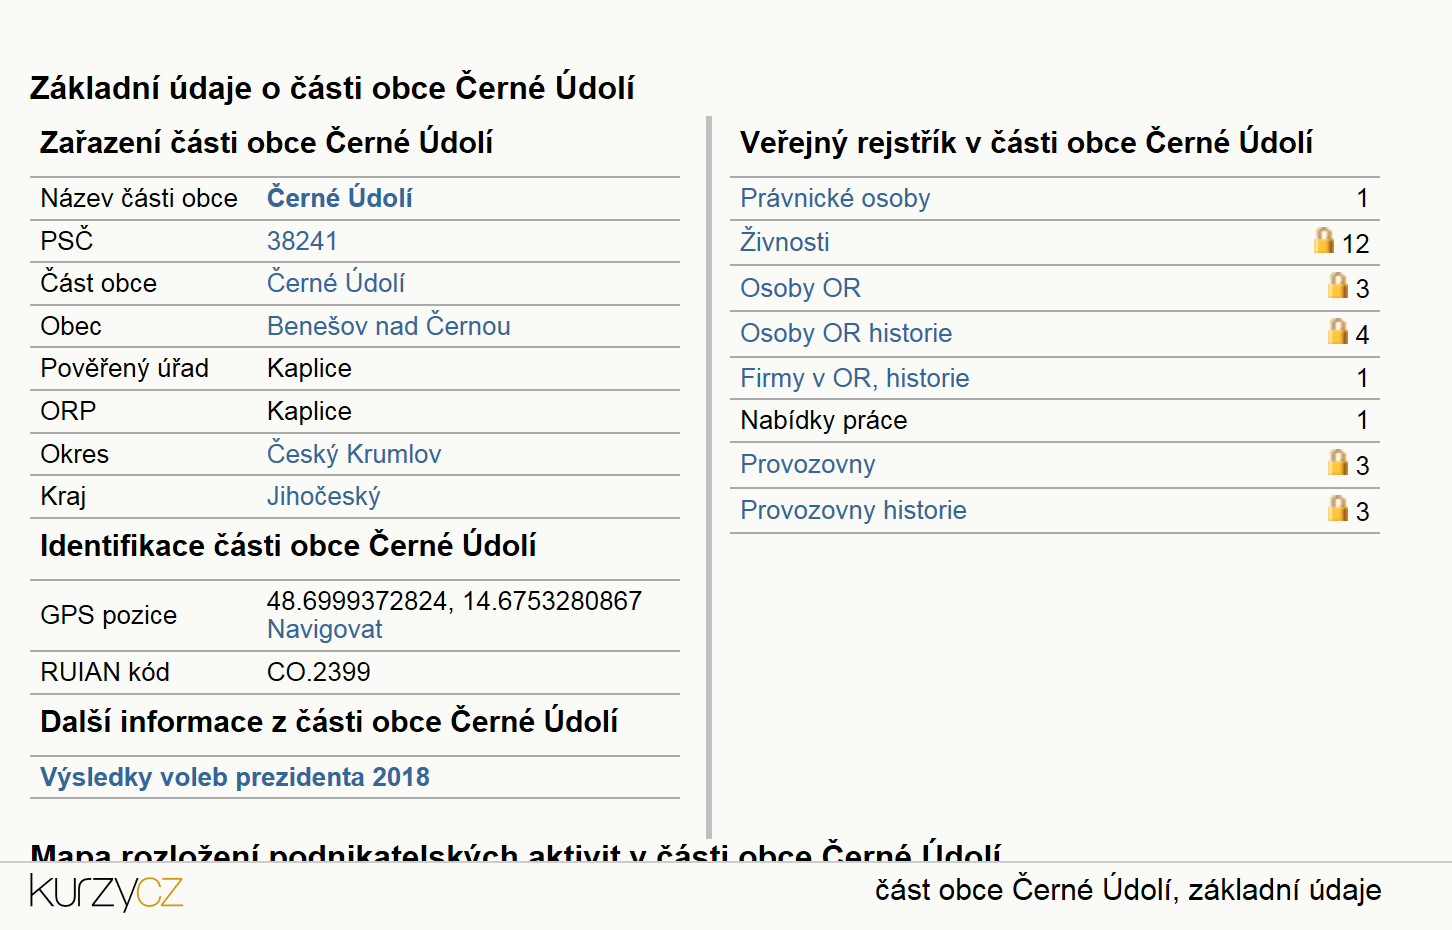Click the bold Černé Údolí name link

coord(340,198)
